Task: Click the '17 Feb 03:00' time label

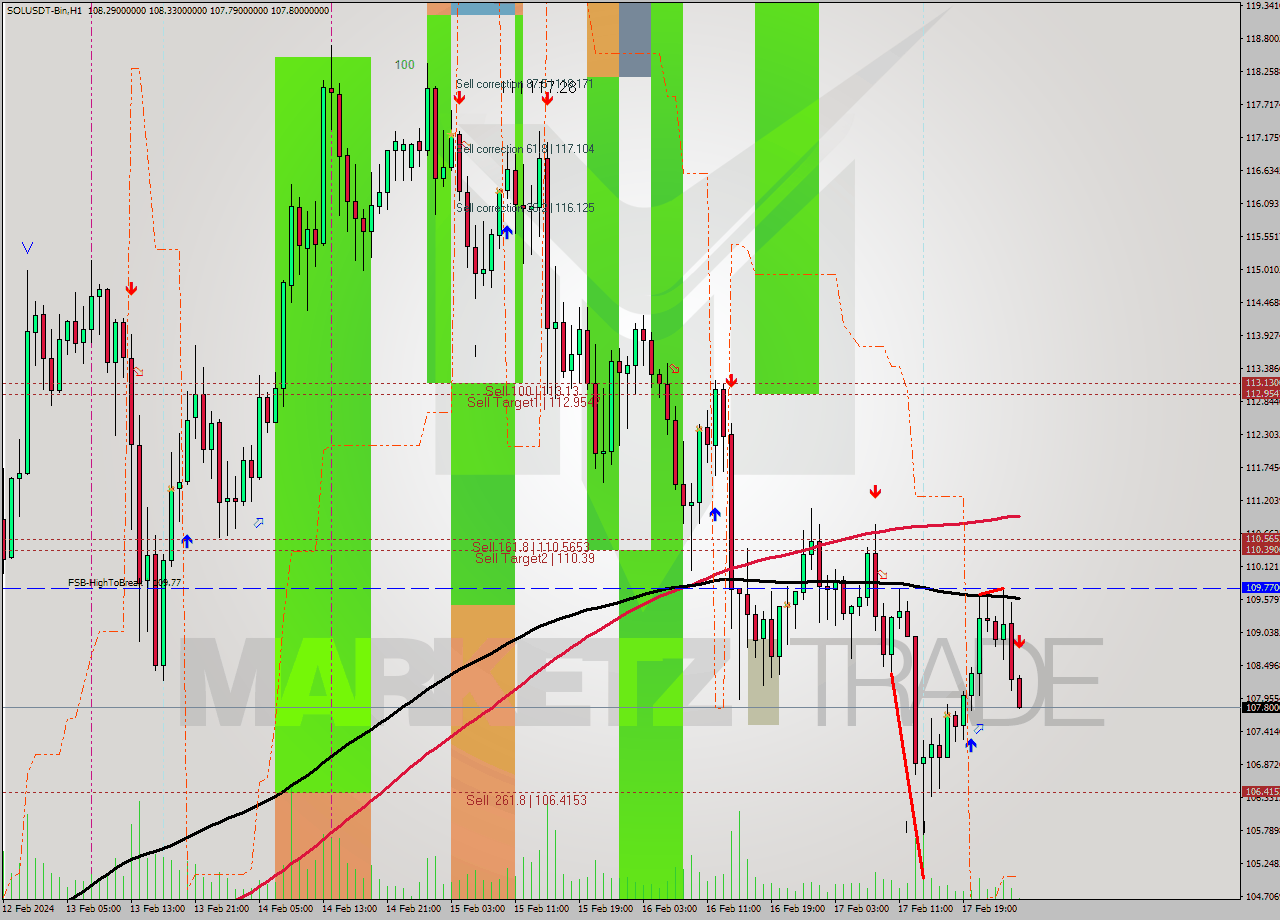Action: click(x=861, y=909)
